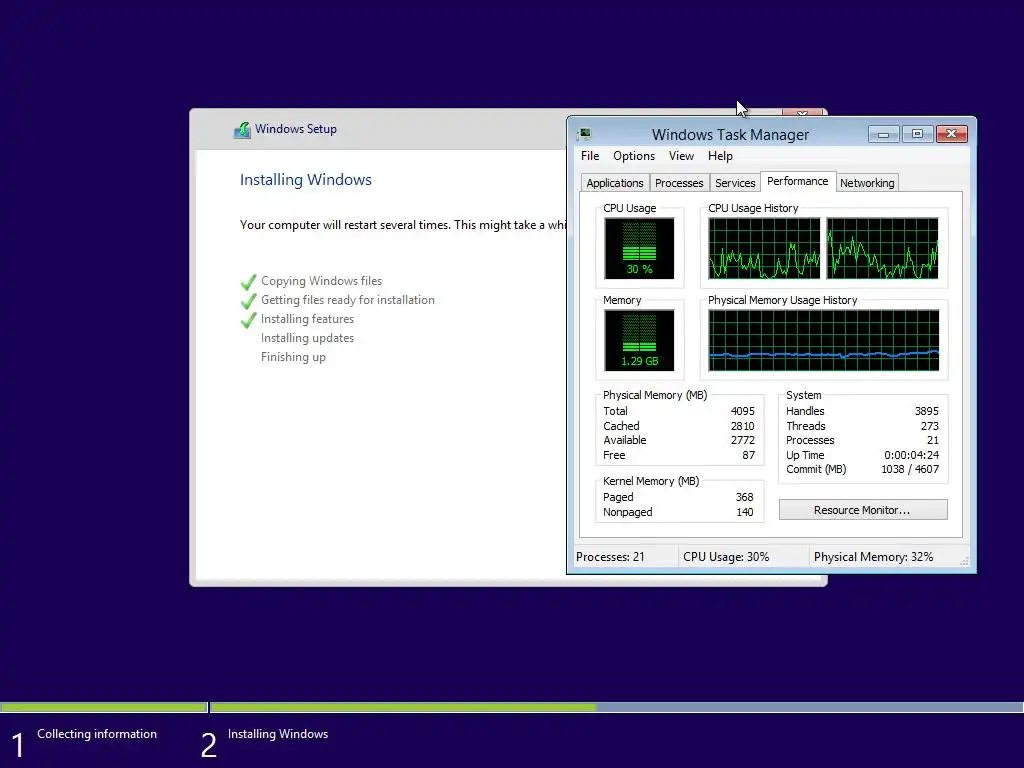Viewport: 1024px width, 768px height.
Task: Click the checkmark beside Copying Windows files
Action: tap(248, 281)
